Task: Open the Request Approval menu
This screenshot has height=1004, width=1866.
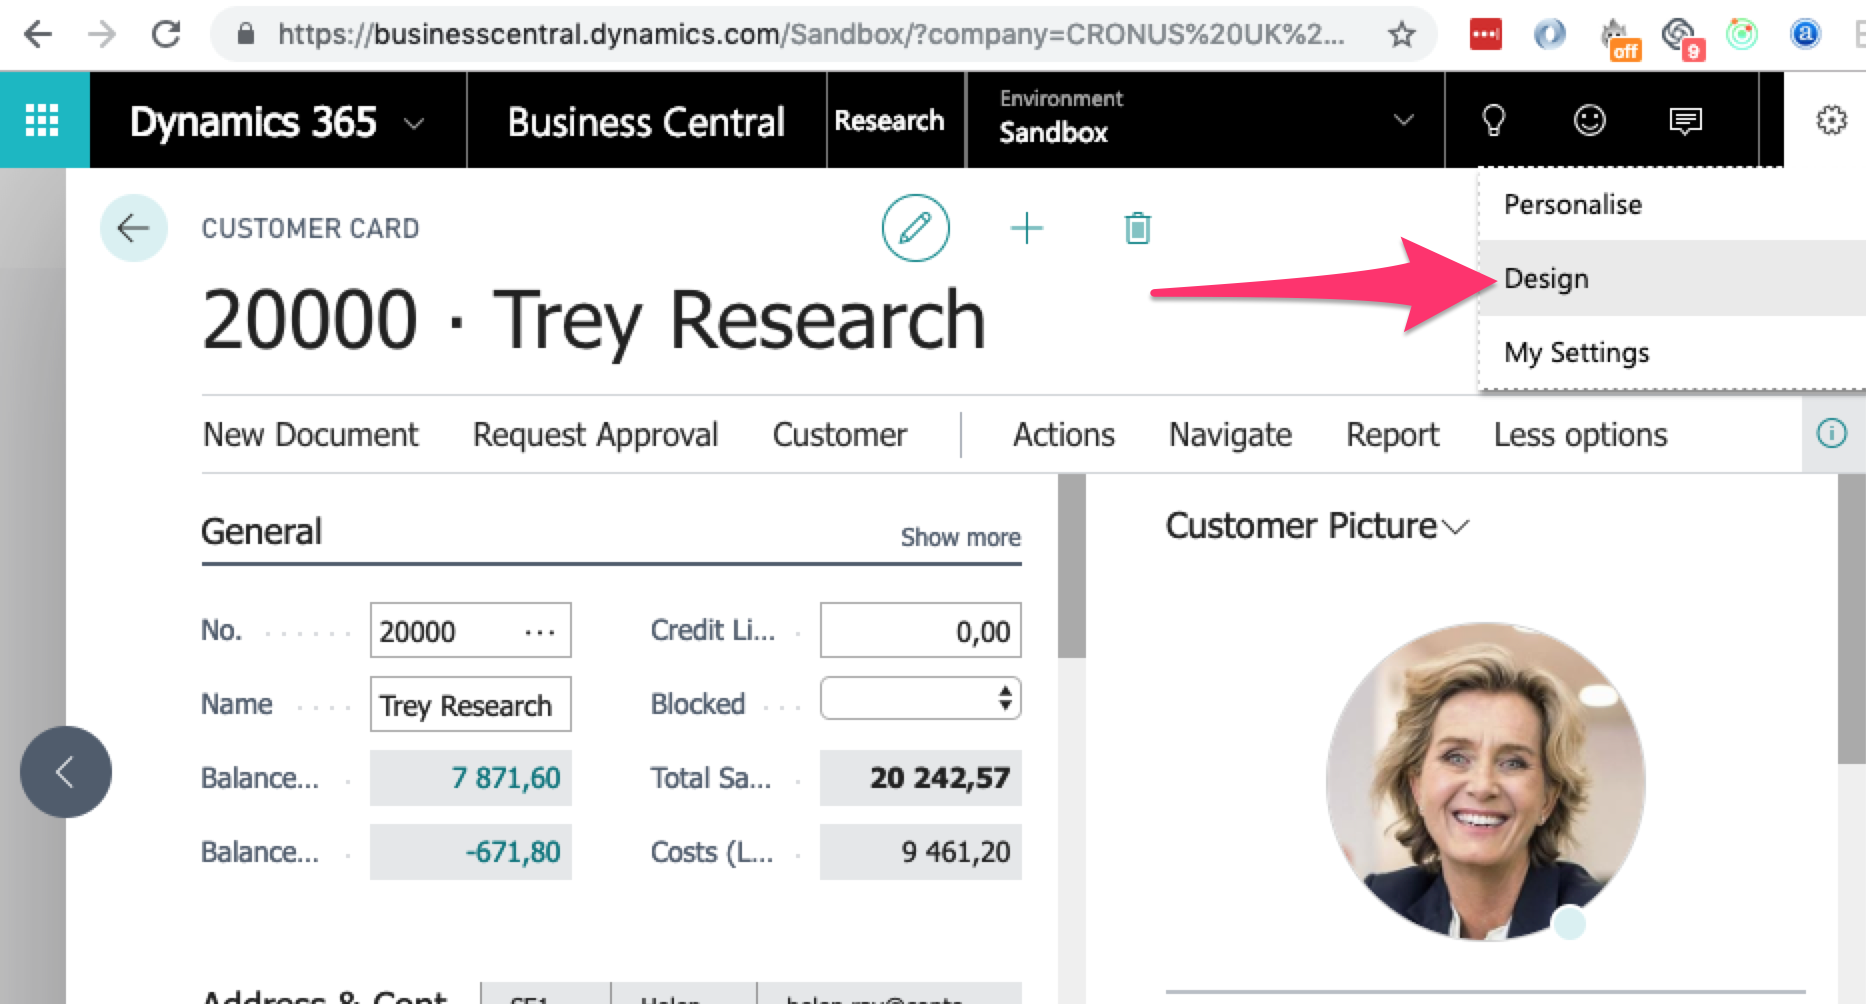Action: pos(595,435)
